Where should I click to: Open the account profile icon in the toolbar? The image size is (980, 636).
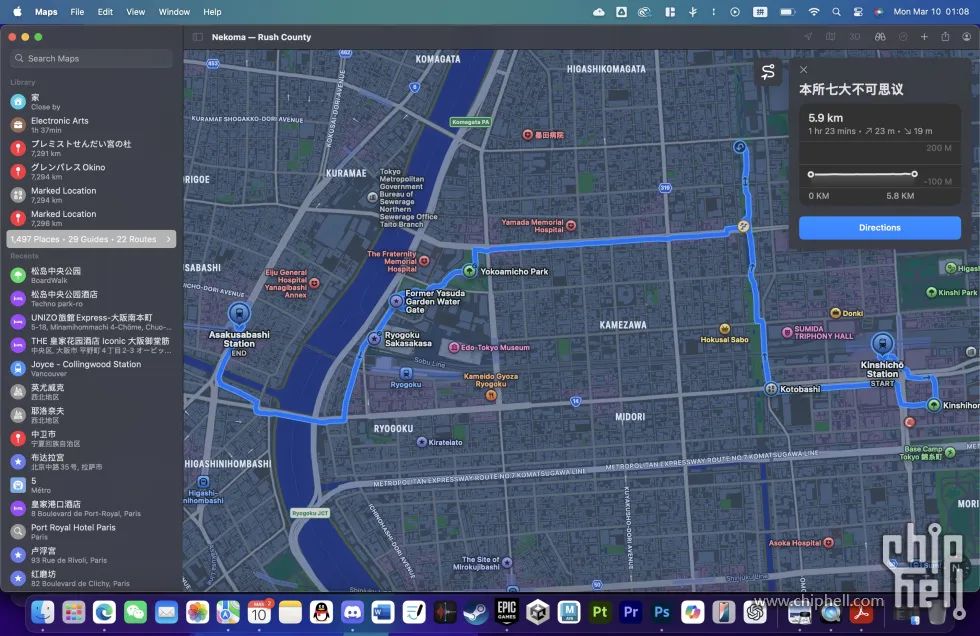[966, 37]
